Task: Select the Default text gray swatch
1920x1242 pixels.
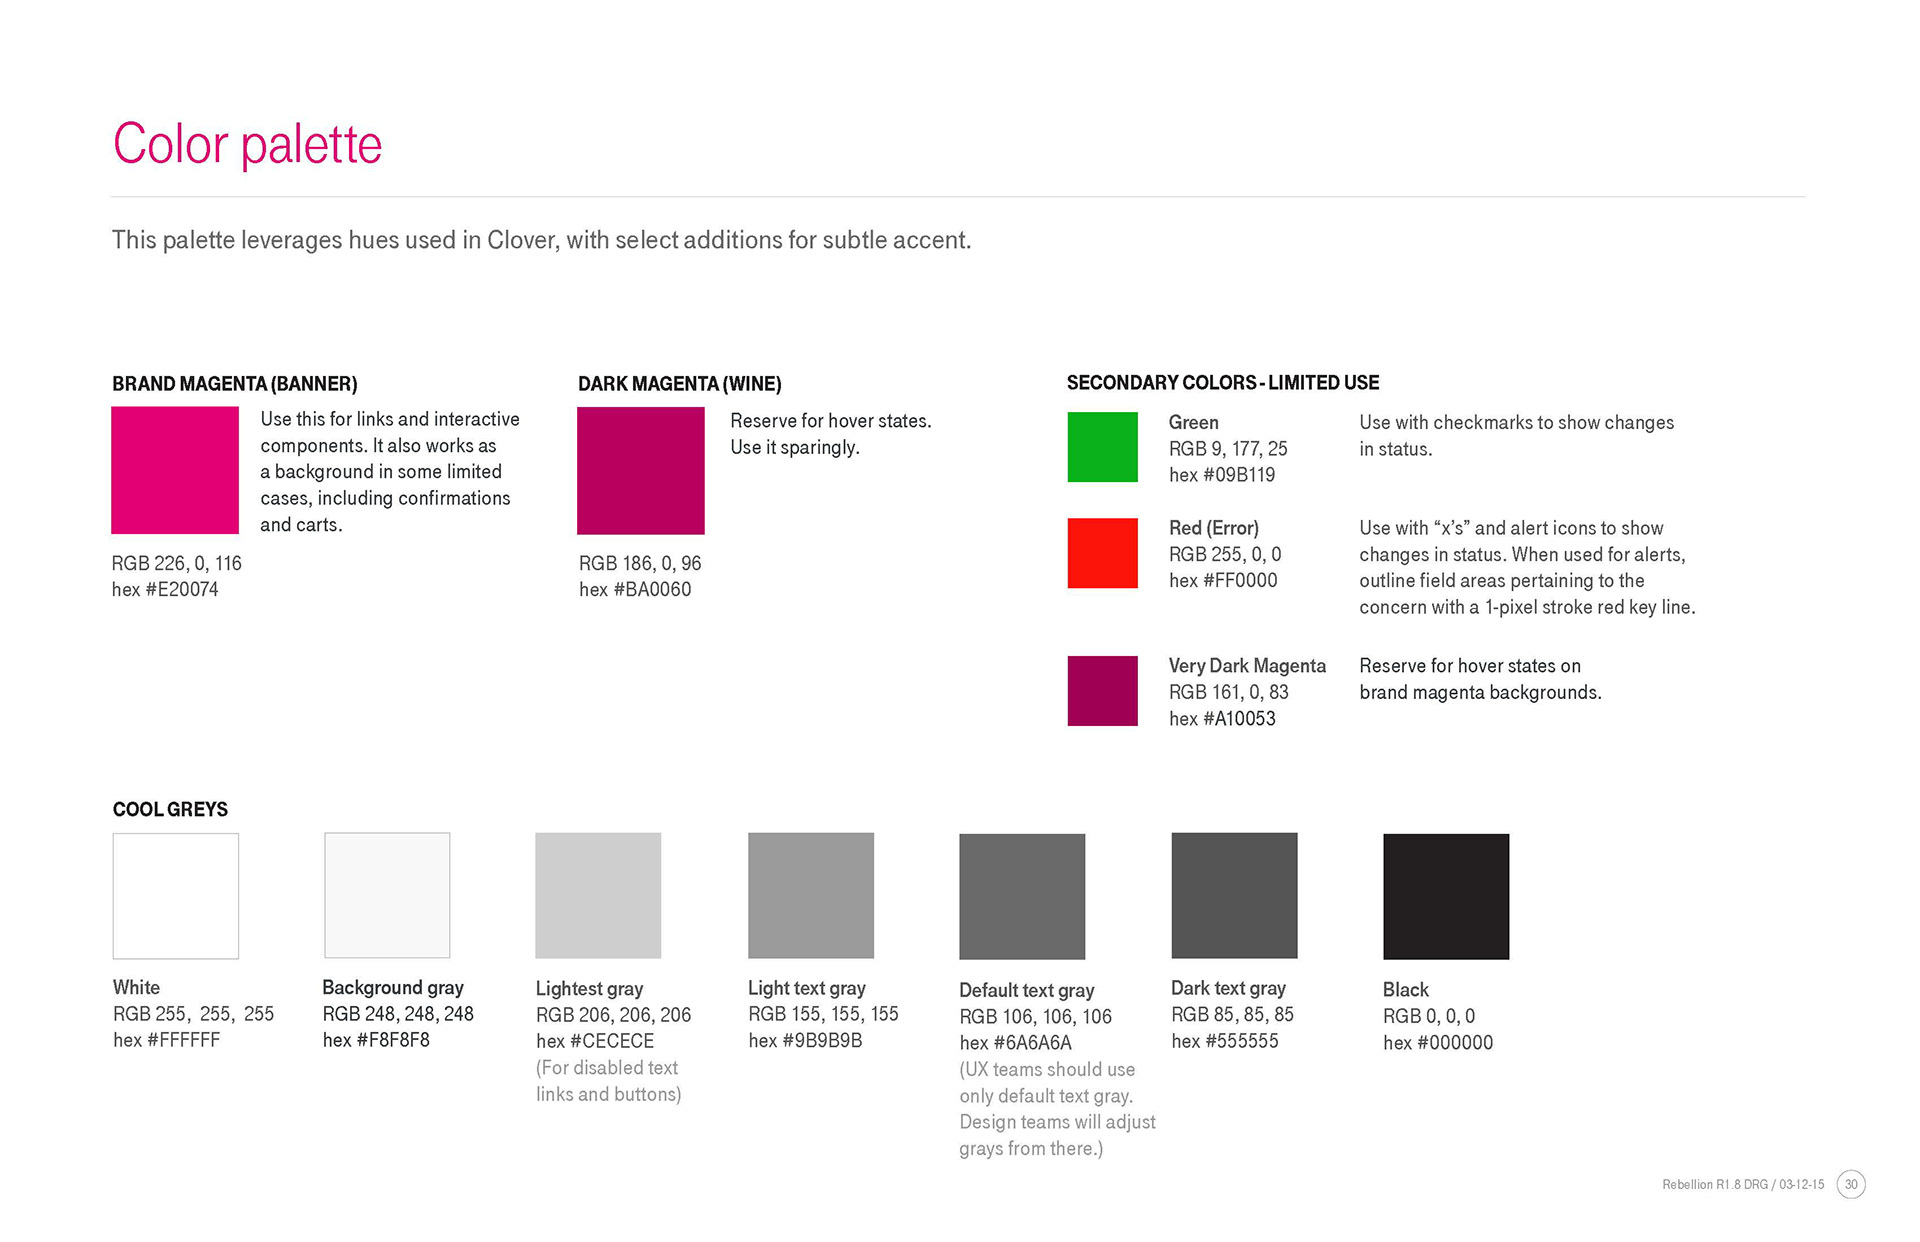Action: point(1022,896)
